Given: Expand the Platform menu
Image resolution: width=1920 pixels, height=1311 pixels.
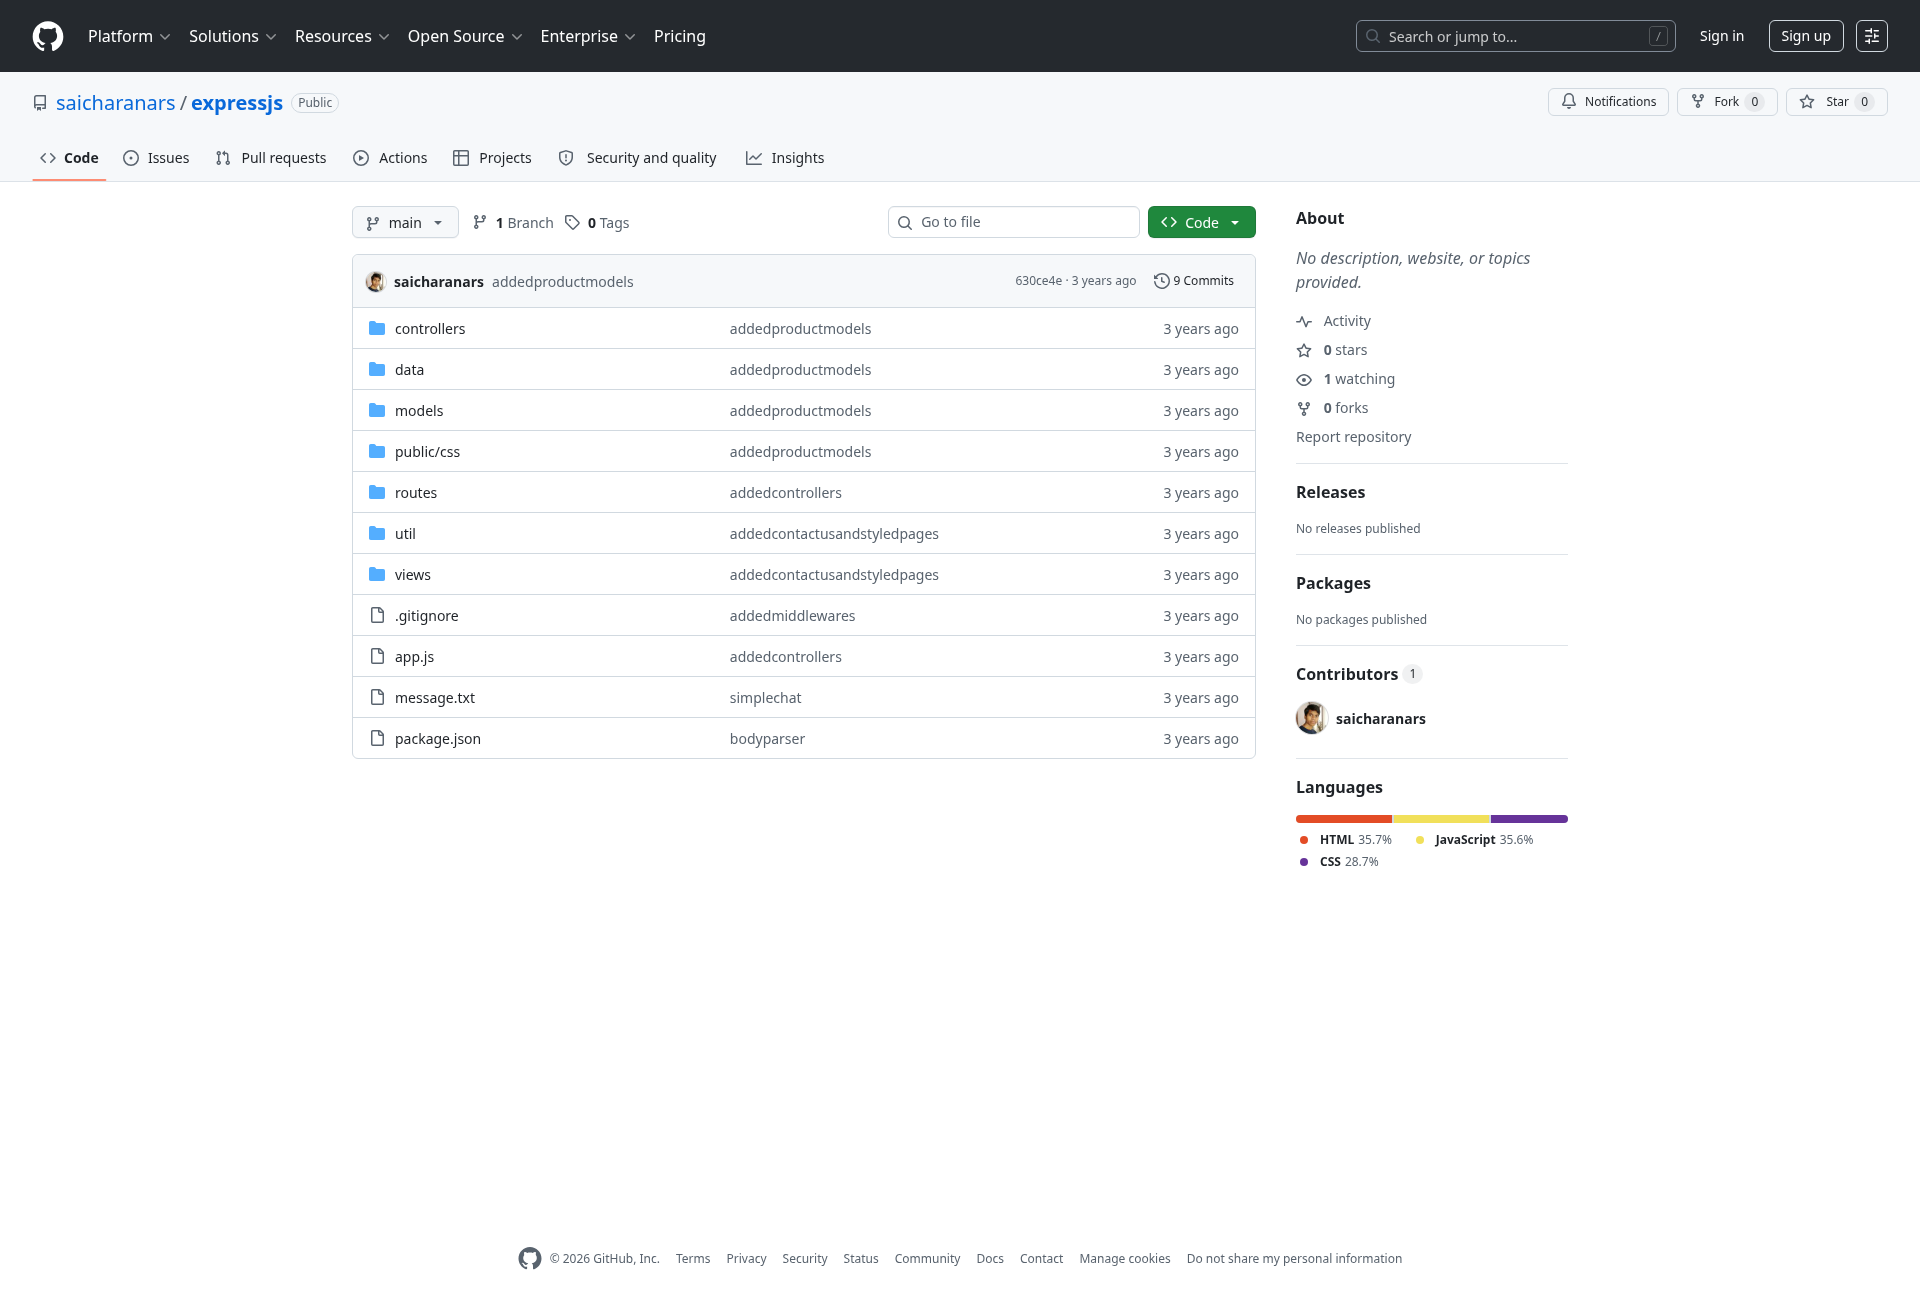Looking at the screenshot, I should coord(129,36).
